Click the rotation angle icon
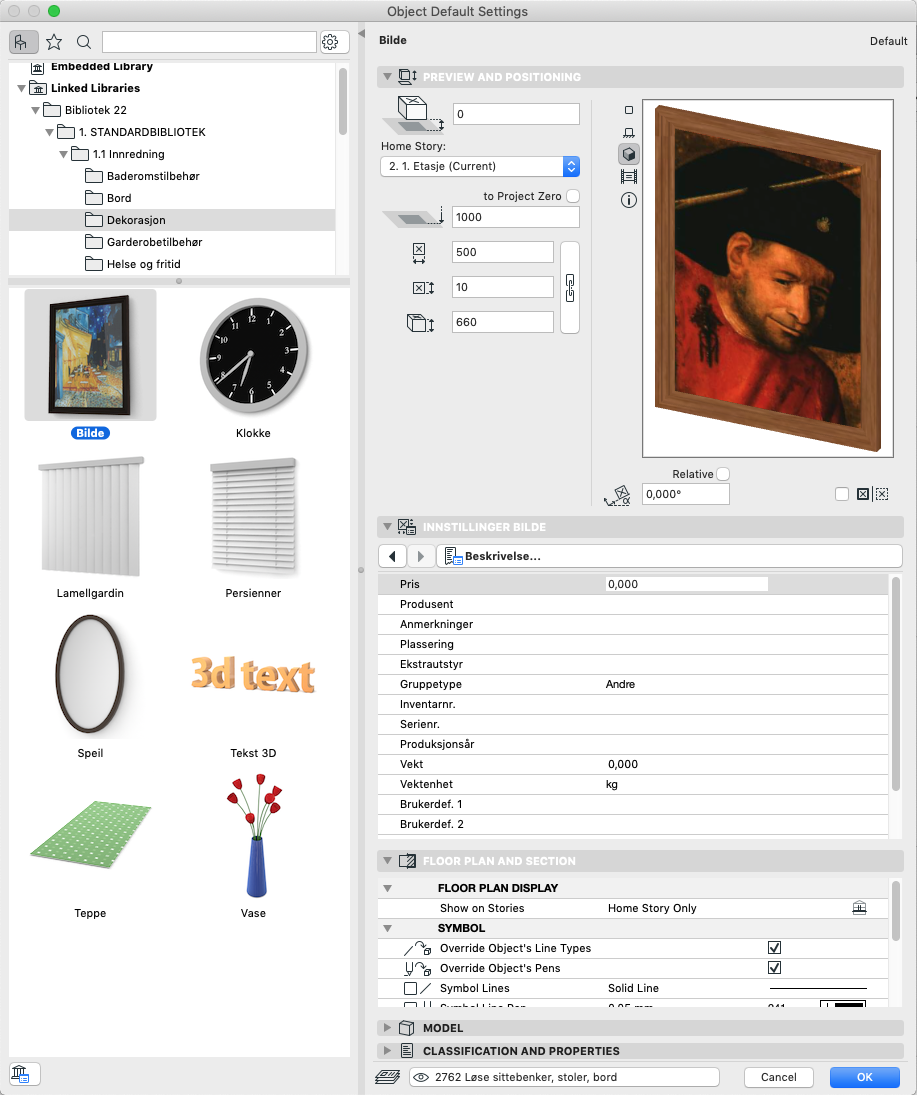917x1095 pixels. coord(617,495)
